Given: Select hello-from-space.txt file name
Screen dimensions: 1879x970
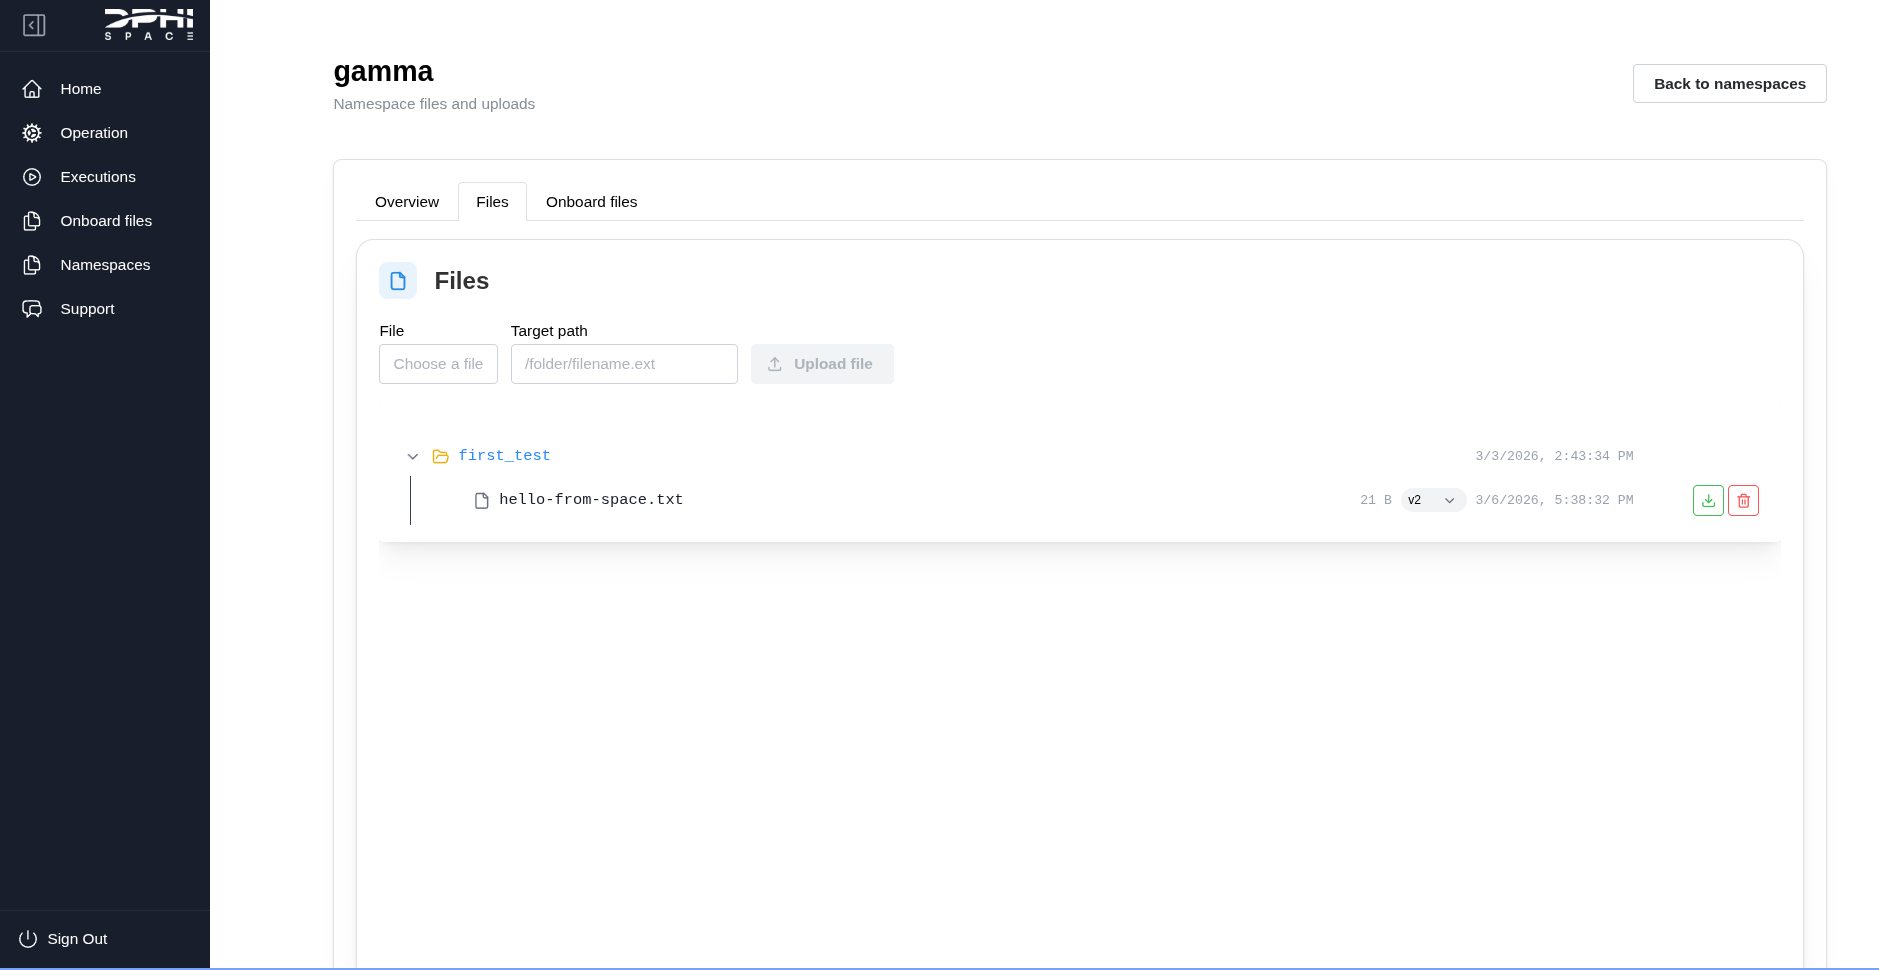Looking at the screenshot, I should pyautogui.click(x=591, y=500).
